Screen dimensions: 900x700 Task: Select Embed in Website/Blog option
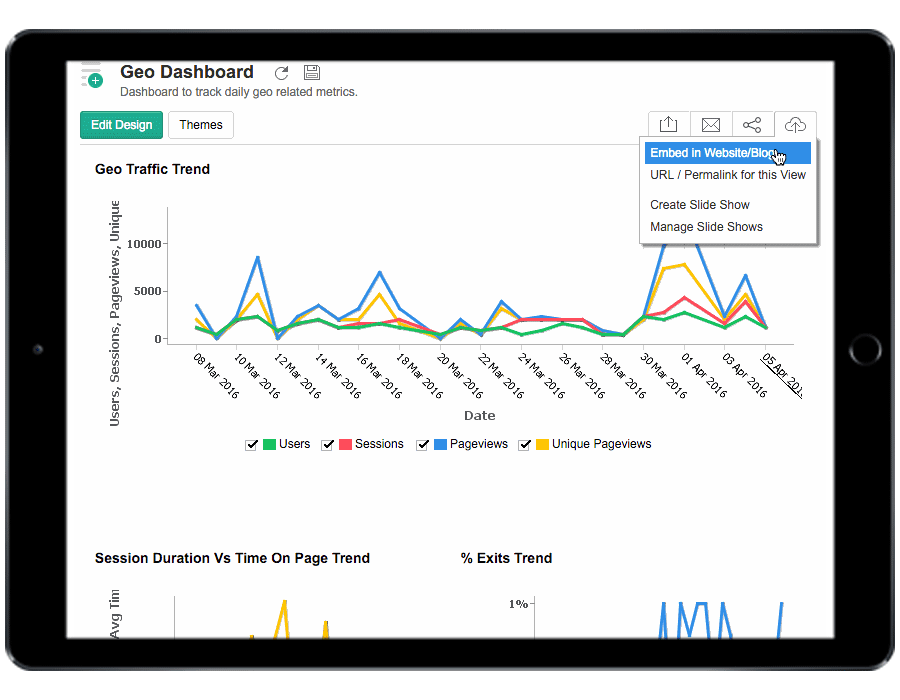[x=727, y=153]
